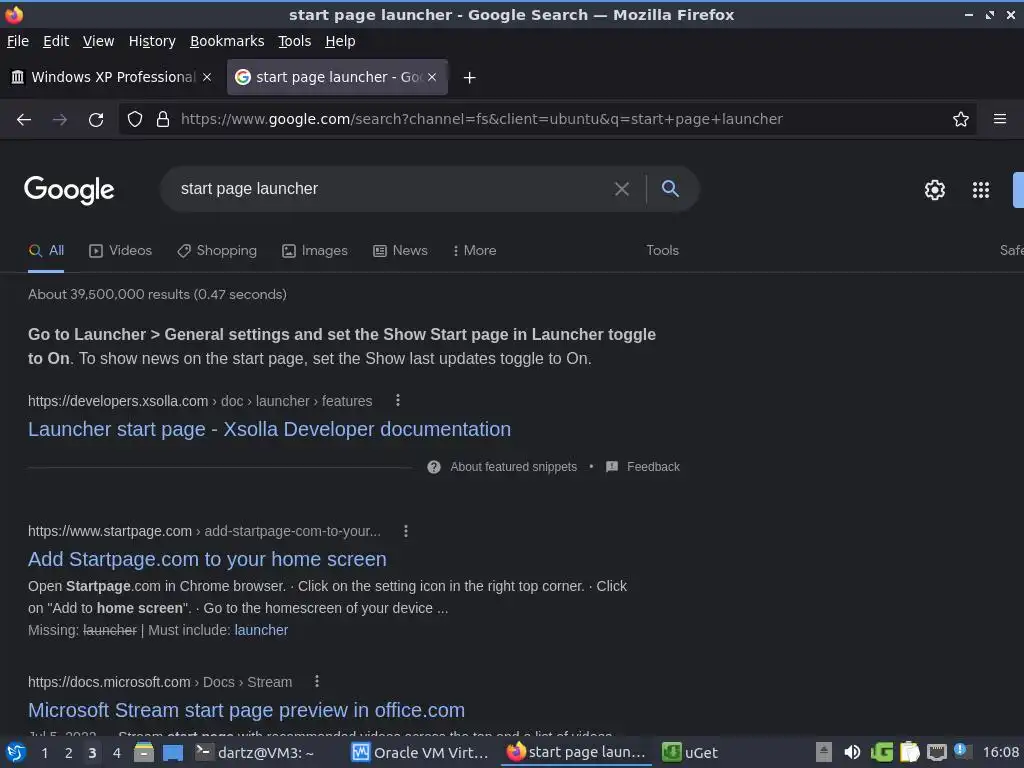The height and width of the screenshot is (768, 1024).
Task: Open the volume control tray icon
Action: click(852, 753)
